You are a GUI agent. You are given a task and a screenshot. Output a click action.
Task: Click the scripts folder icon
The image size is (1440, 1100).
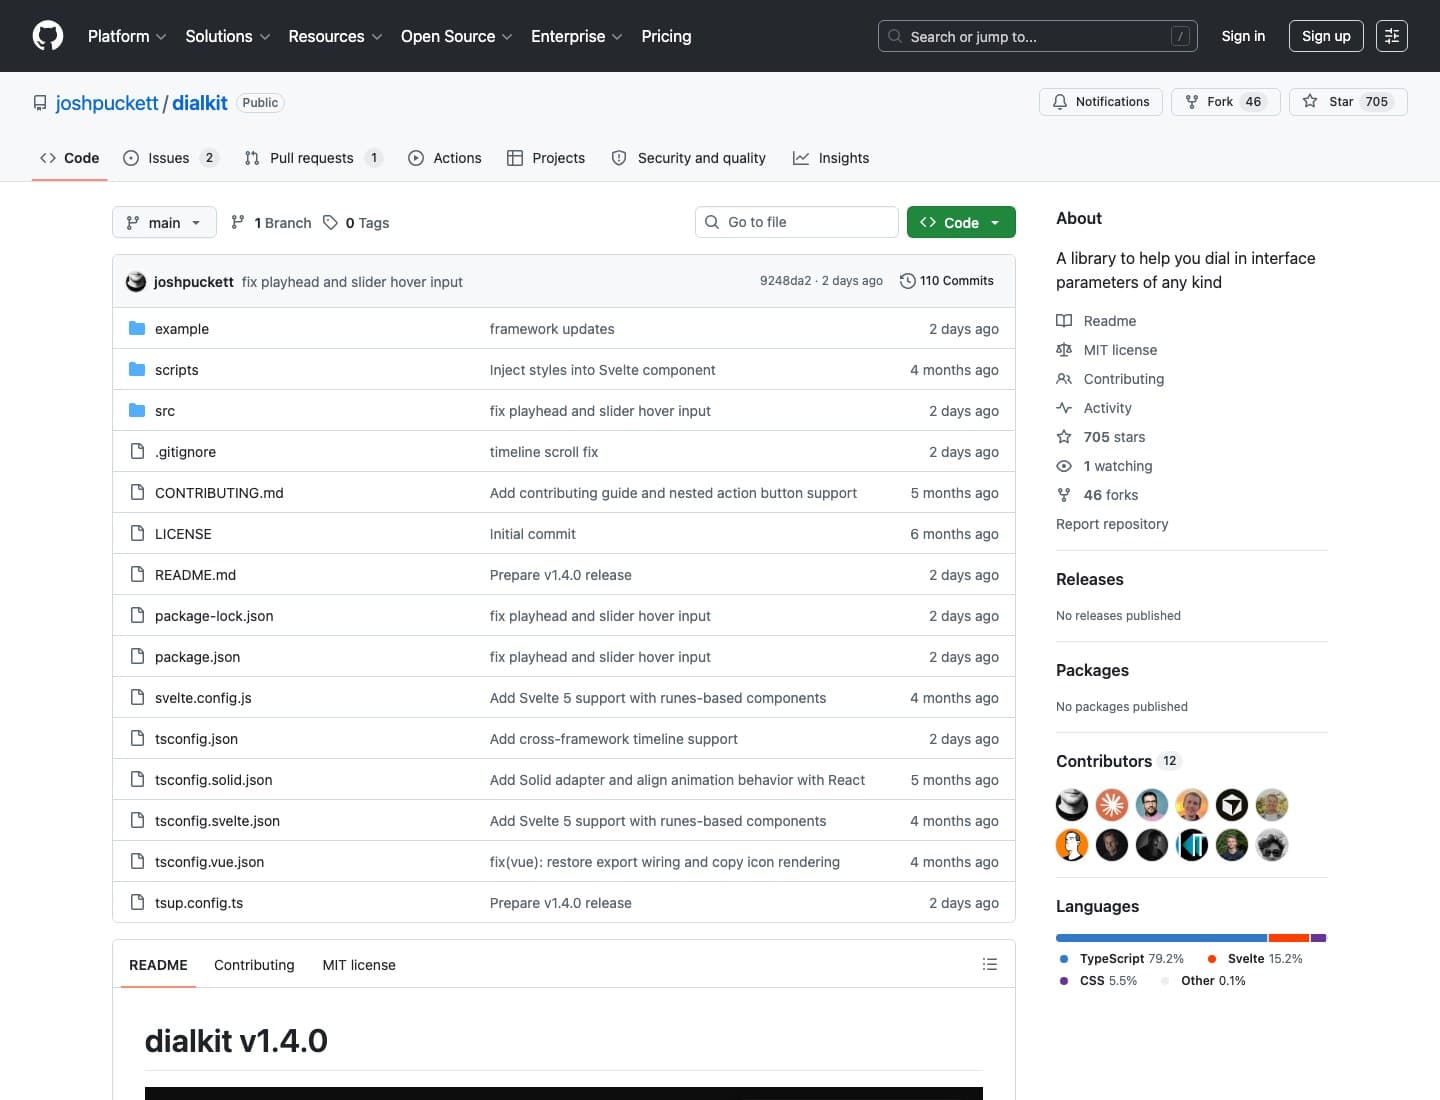(137, 369)
